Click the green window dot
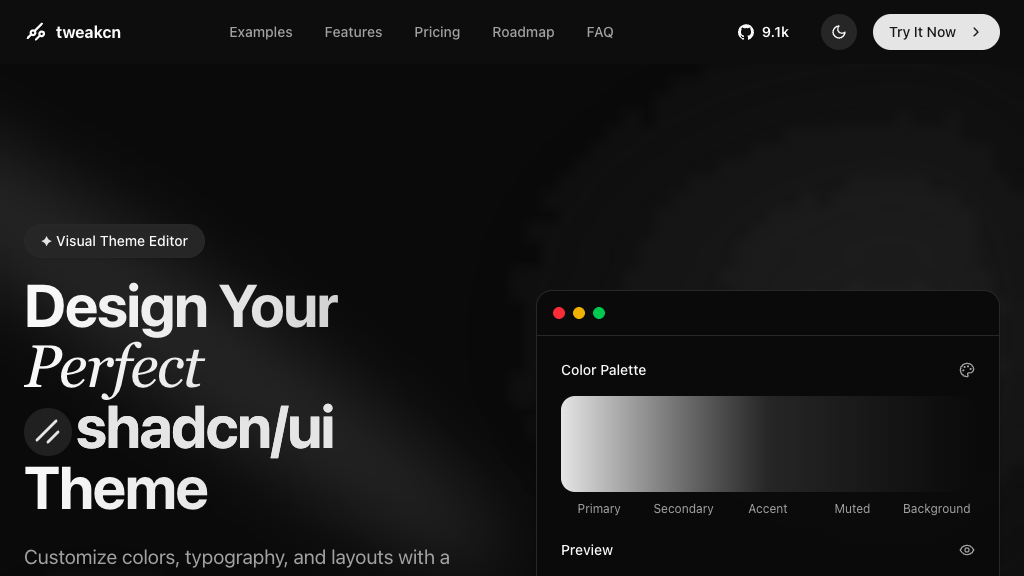1024x576 pixels. [x=599, y=313]
